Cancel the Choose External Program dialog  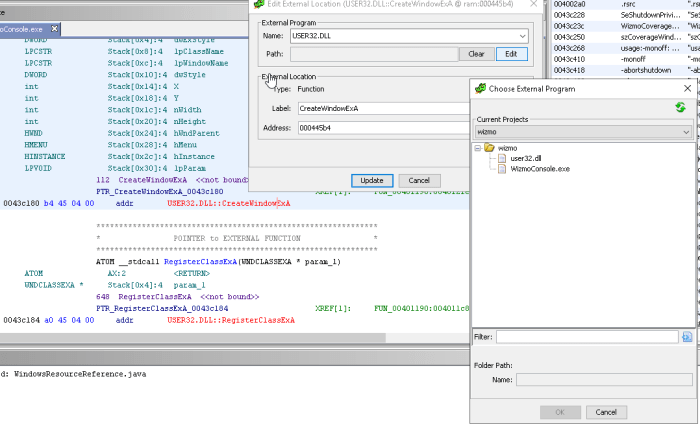[x=606, y=412]
